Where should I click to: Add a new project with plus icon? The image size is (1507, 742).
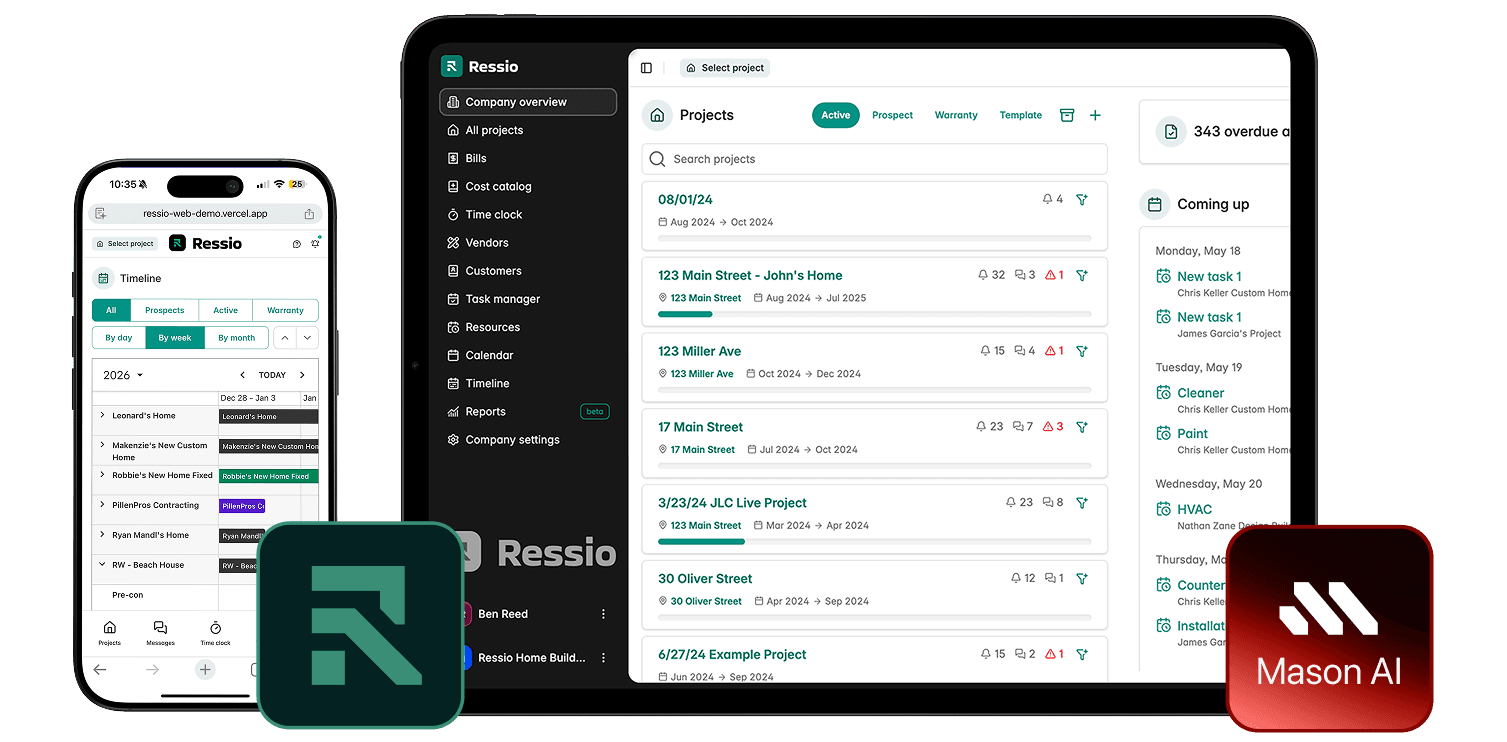(1095, 115)
